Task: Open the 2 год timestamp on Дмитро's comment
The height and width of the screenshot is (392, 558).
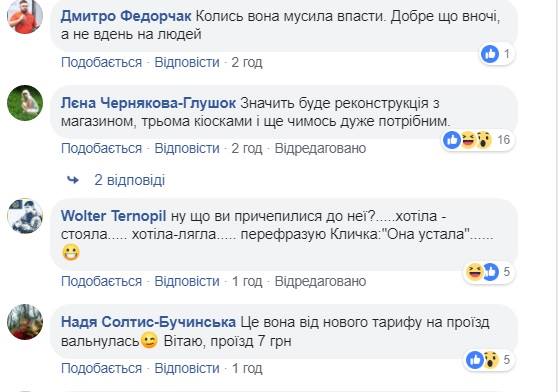Action: pyautogui.click(x=247, y=62)
